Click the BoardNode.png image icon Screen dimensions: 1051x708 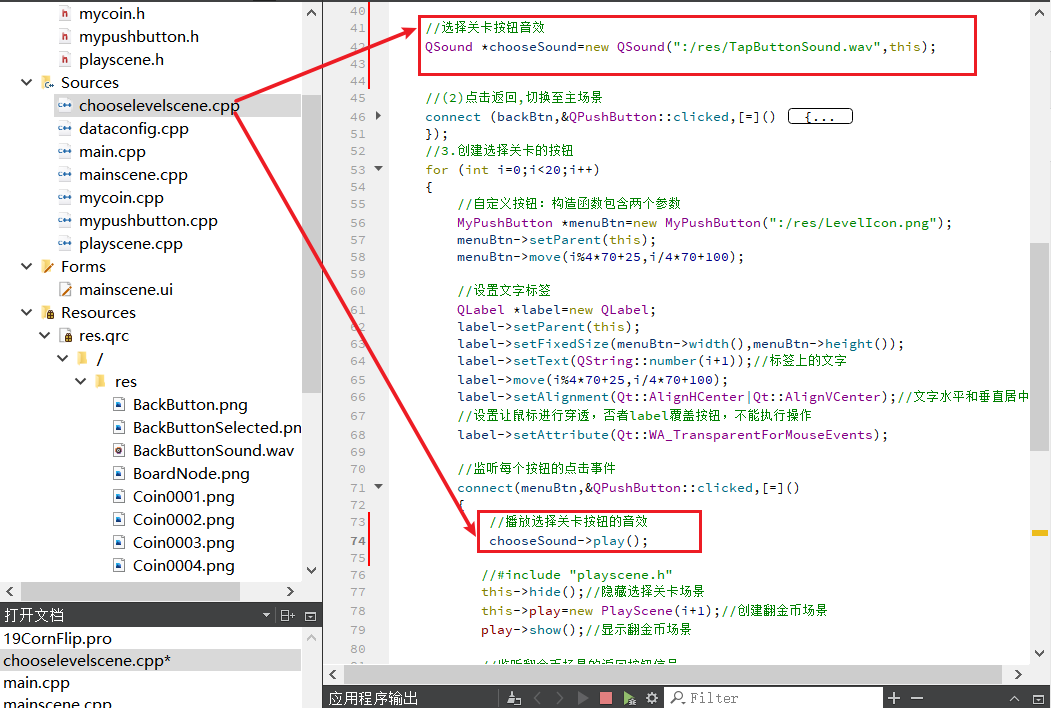tap(119, 473)
